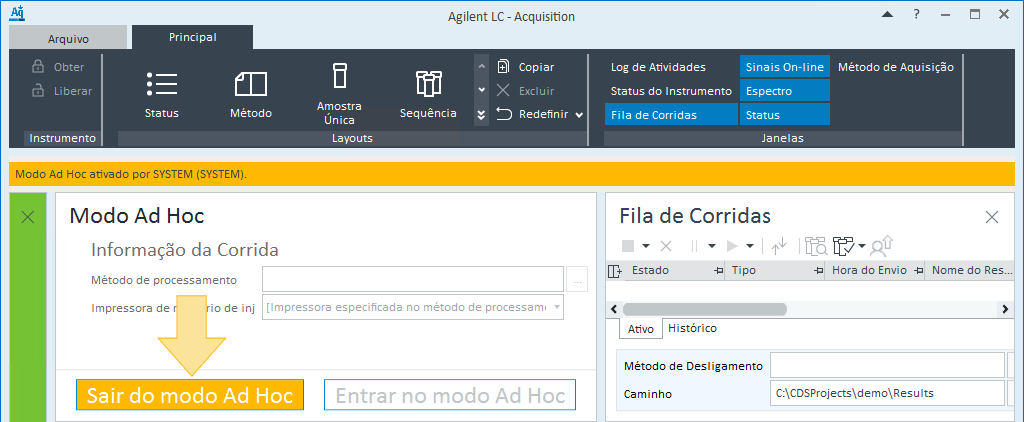Switch to the Ativo tab
Viewport: 1024px width, 422px height.
(x=641, y=329)
